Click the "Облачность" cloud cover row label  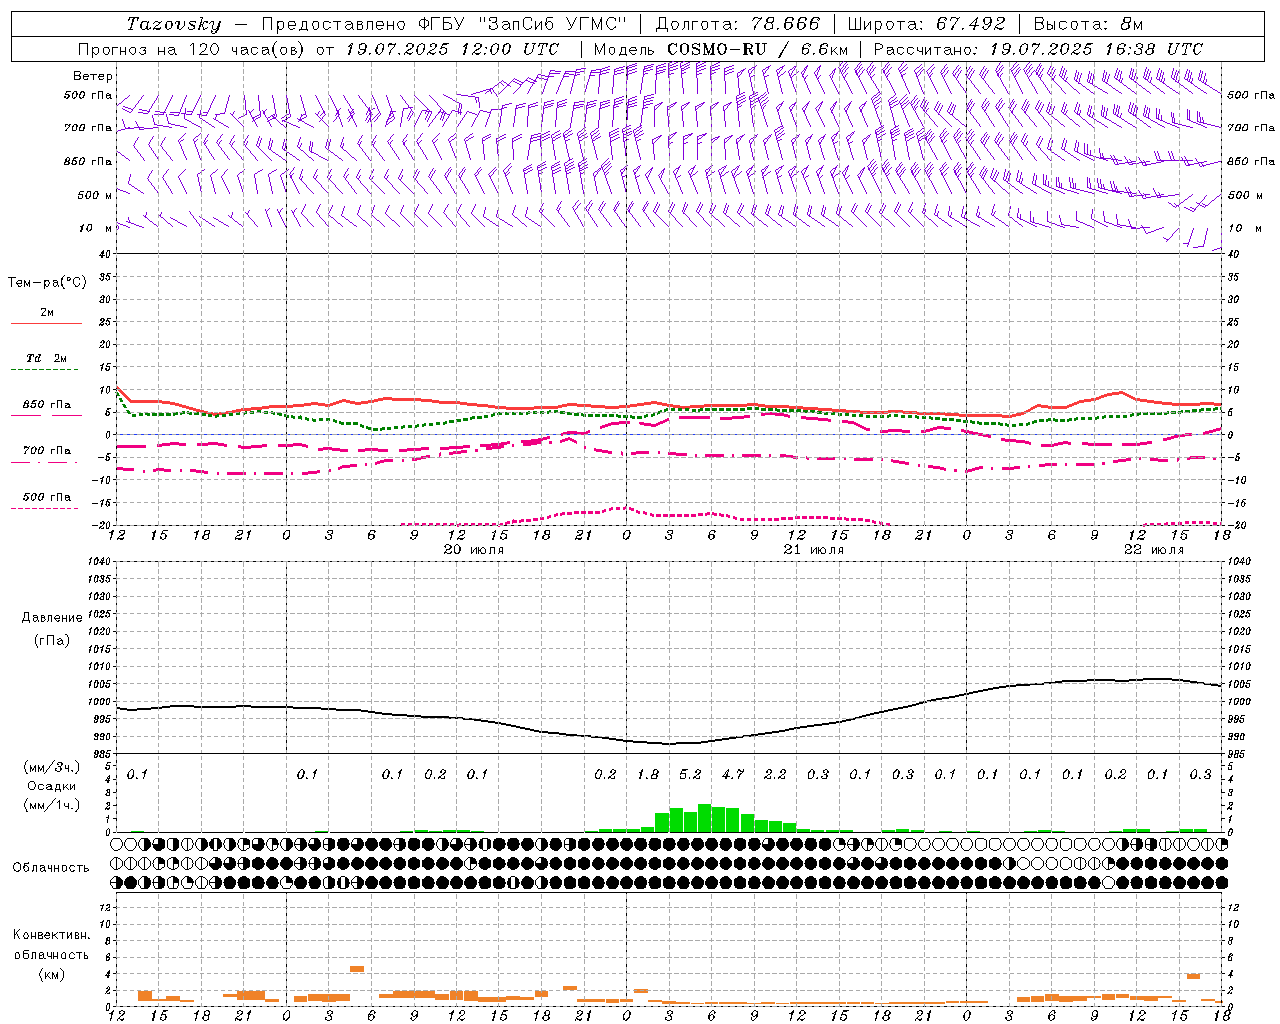tap(51, 868)
